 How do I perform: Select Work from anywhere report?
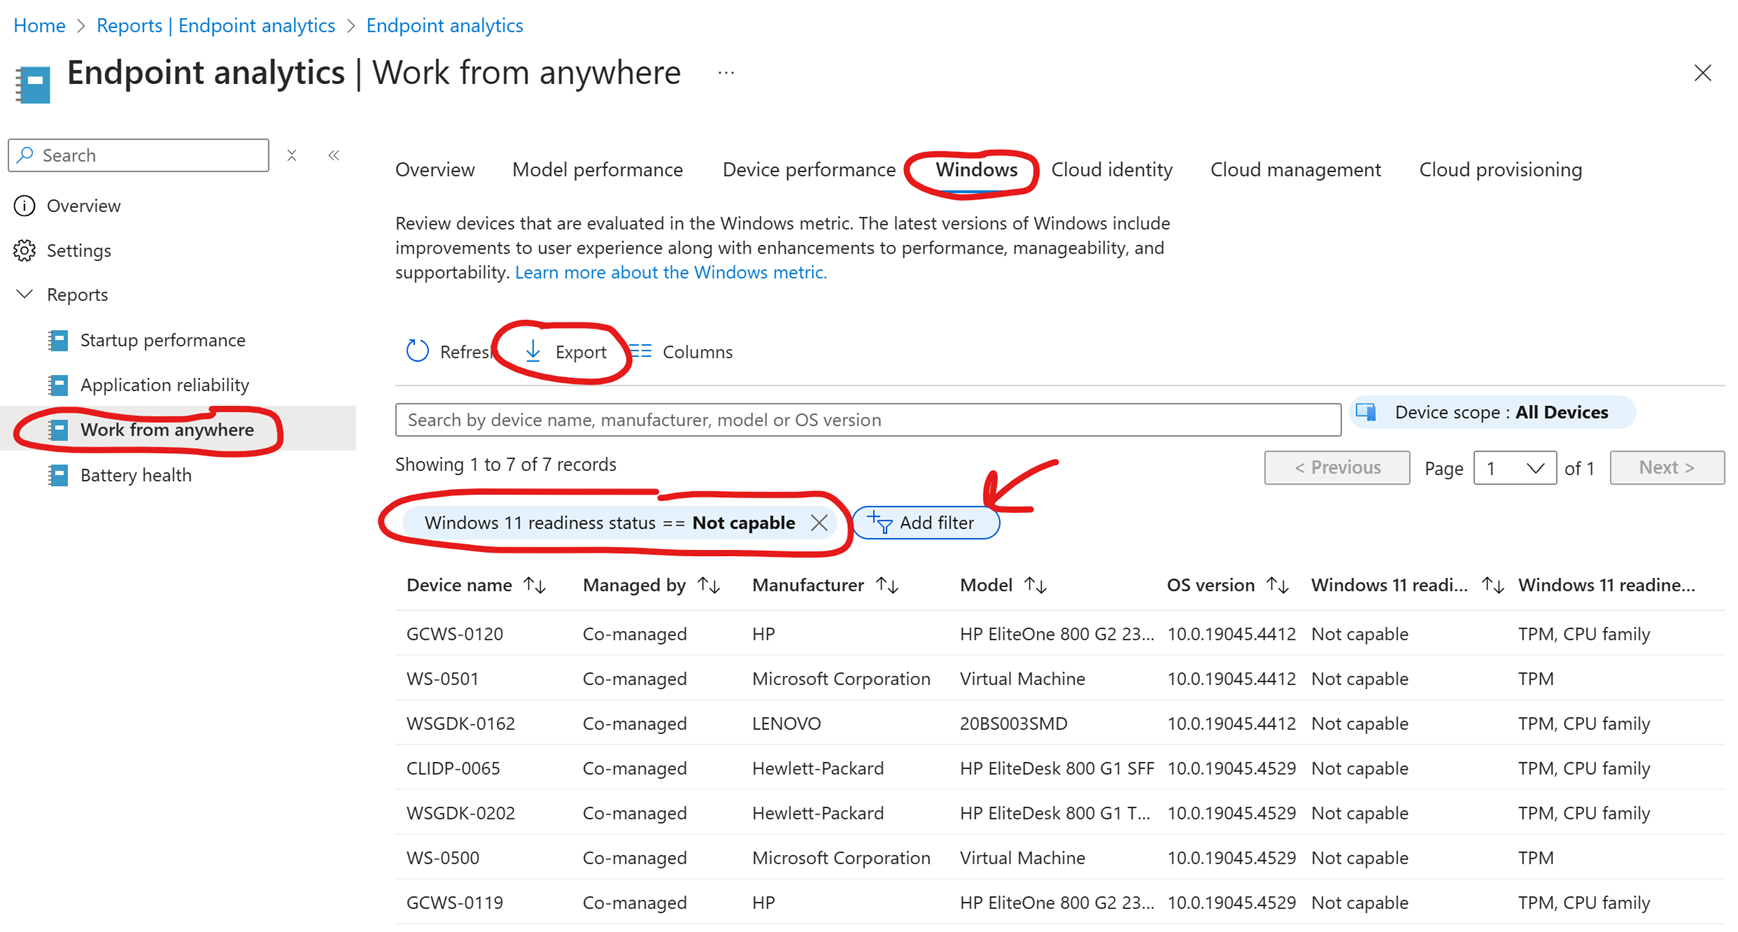(167, 430)
